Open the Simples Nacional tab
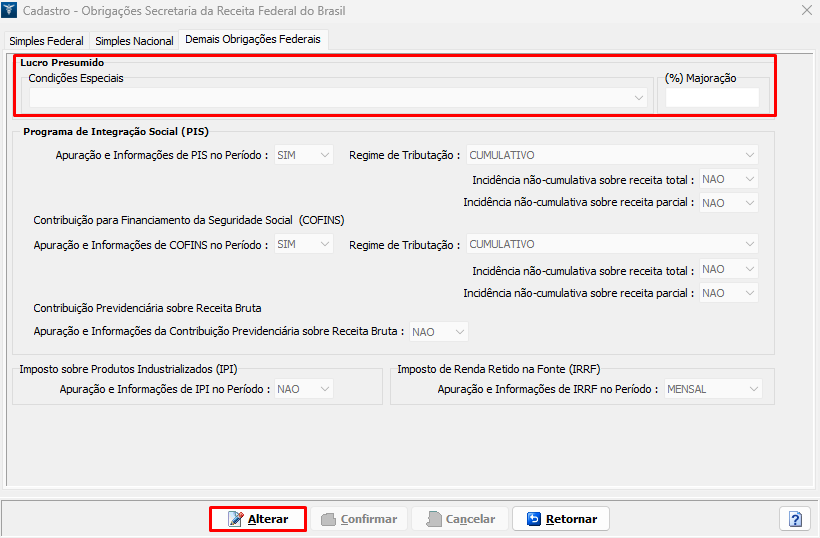 (x=134, y=41)
